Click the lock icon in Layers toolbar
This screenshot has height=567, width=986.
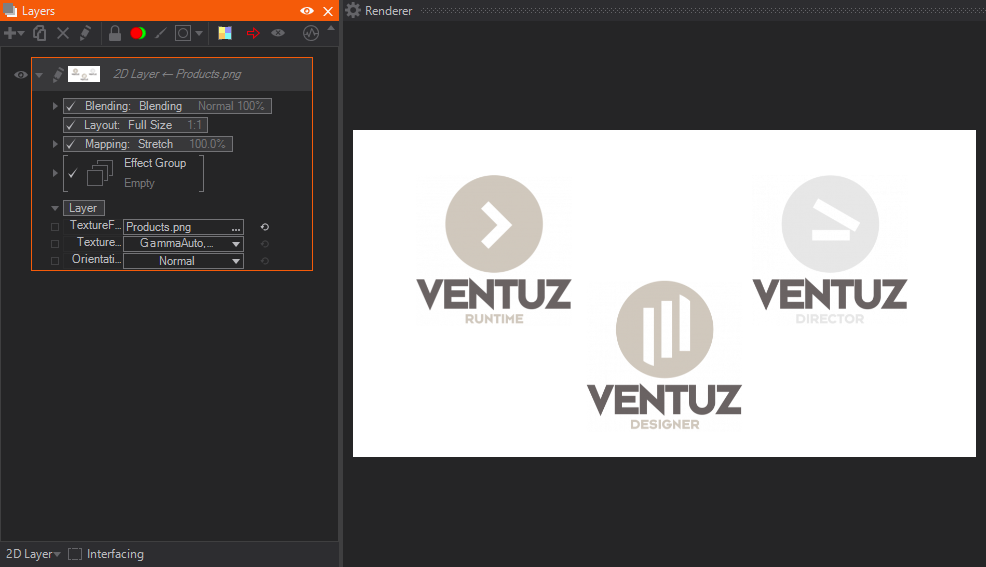[115, 33]
